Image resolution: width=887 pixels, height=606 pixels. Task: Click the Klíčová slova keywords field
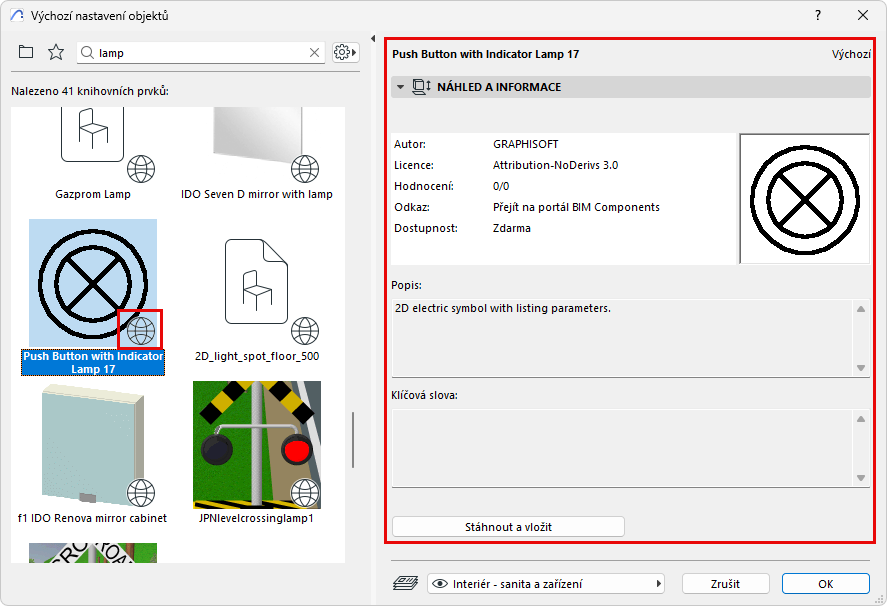pyautogui.click(x=623, y=448)
